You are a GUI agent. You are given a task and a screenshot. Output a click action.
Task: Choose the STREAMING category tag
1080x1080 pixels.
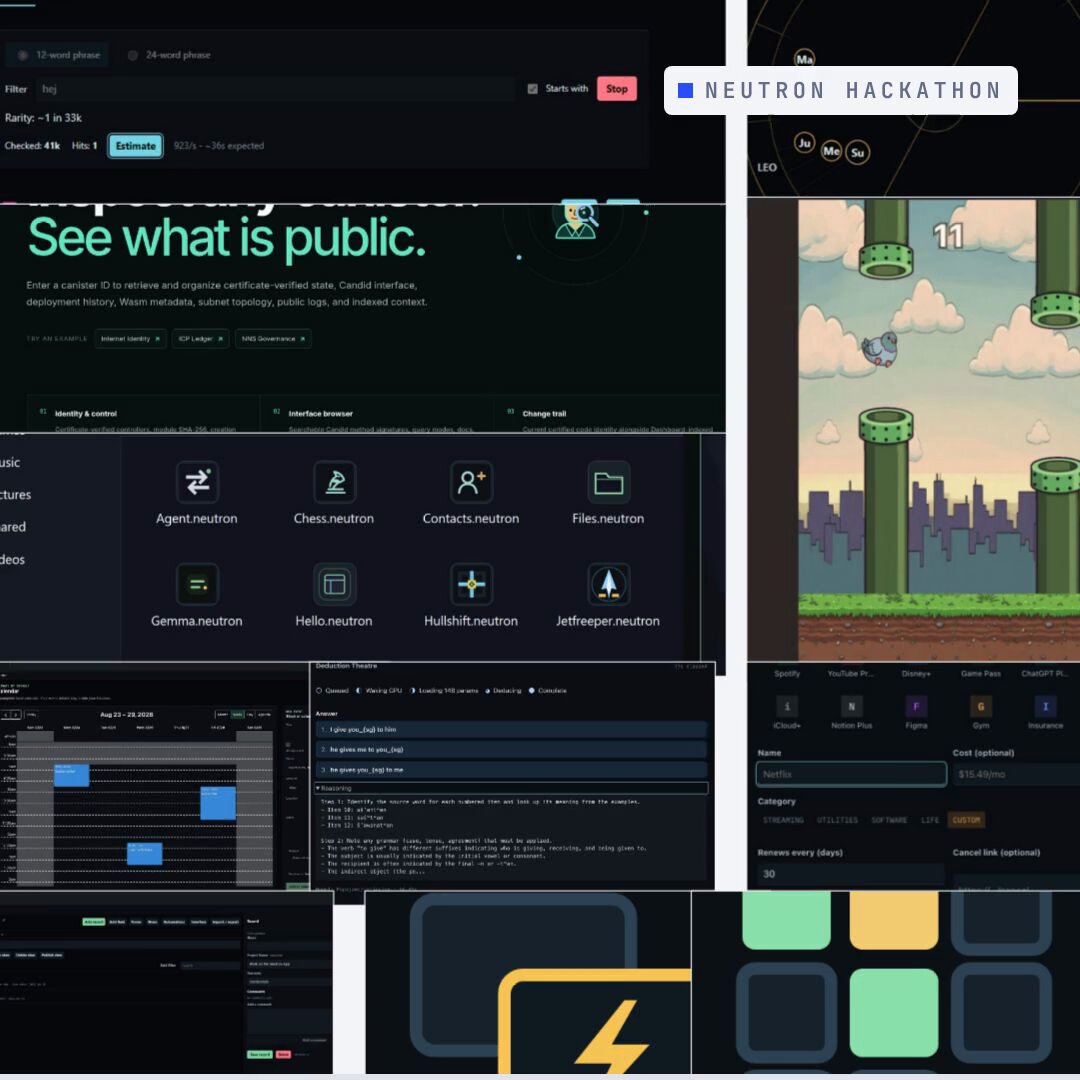click(x=783, y=820)
